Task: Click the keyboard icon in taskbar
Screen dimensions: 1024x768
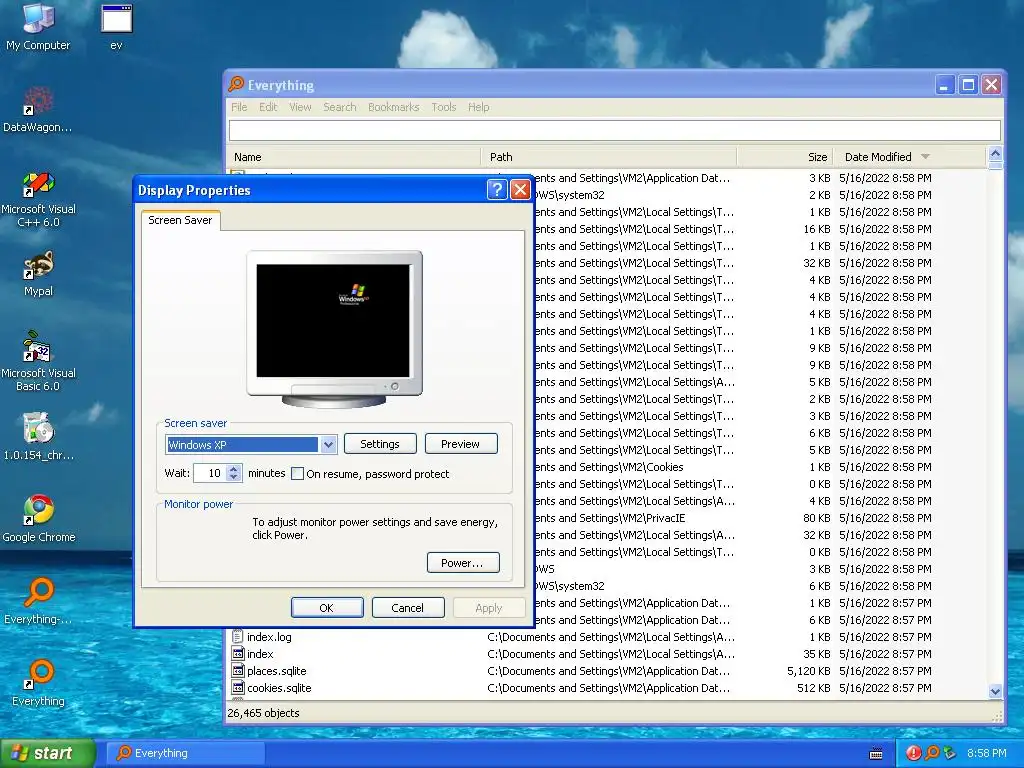Action: 876,754
